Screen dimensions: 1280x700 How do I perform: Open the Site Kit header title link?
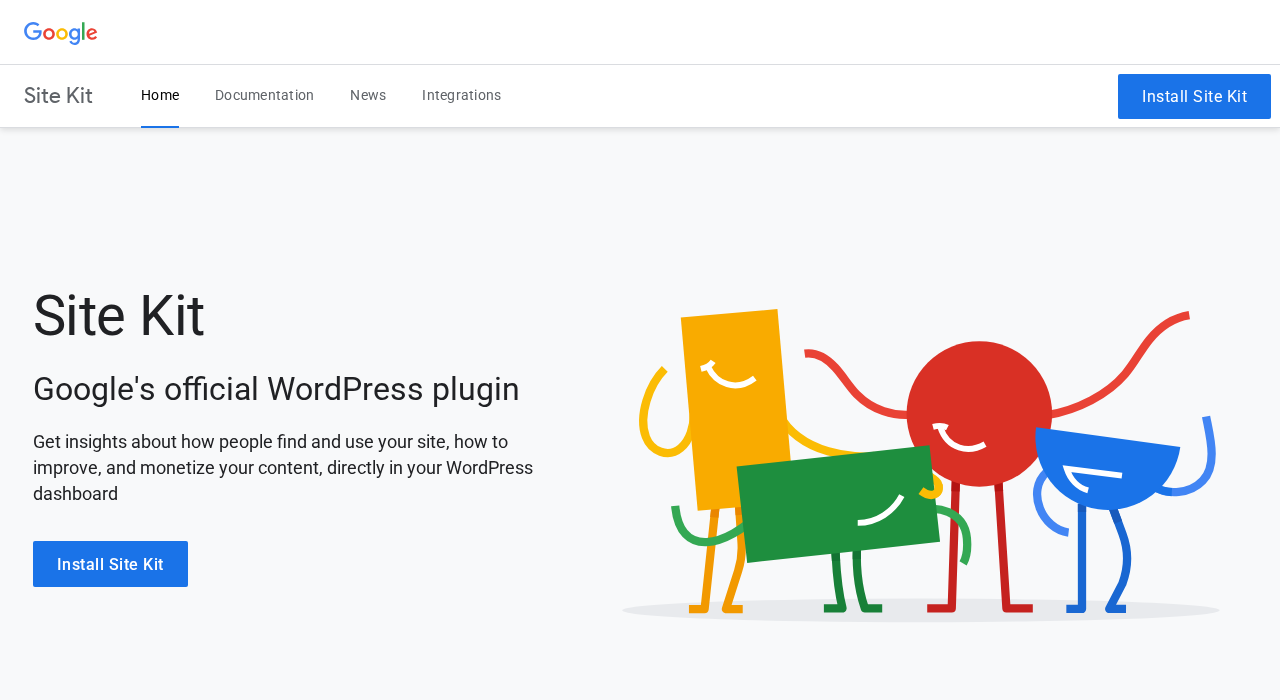pos(58,96)
